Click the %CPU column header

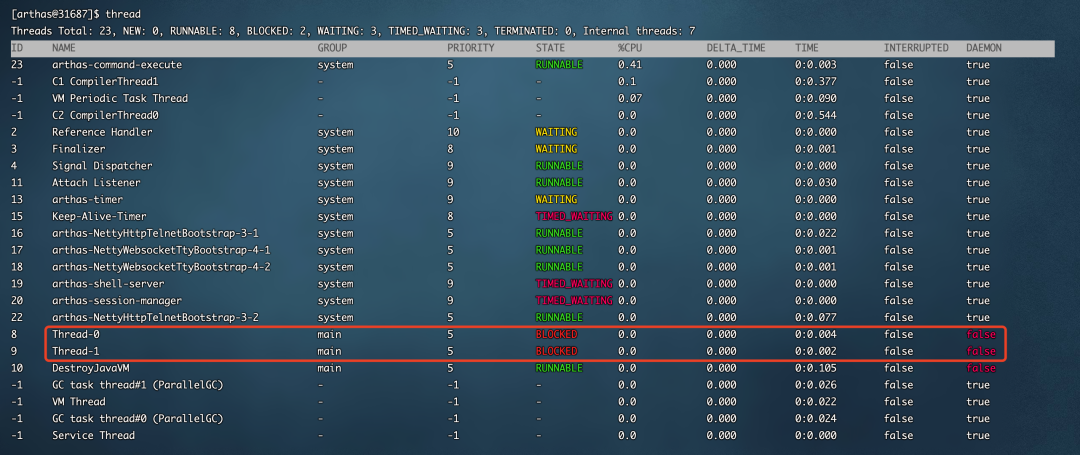(x=630, y=48)
